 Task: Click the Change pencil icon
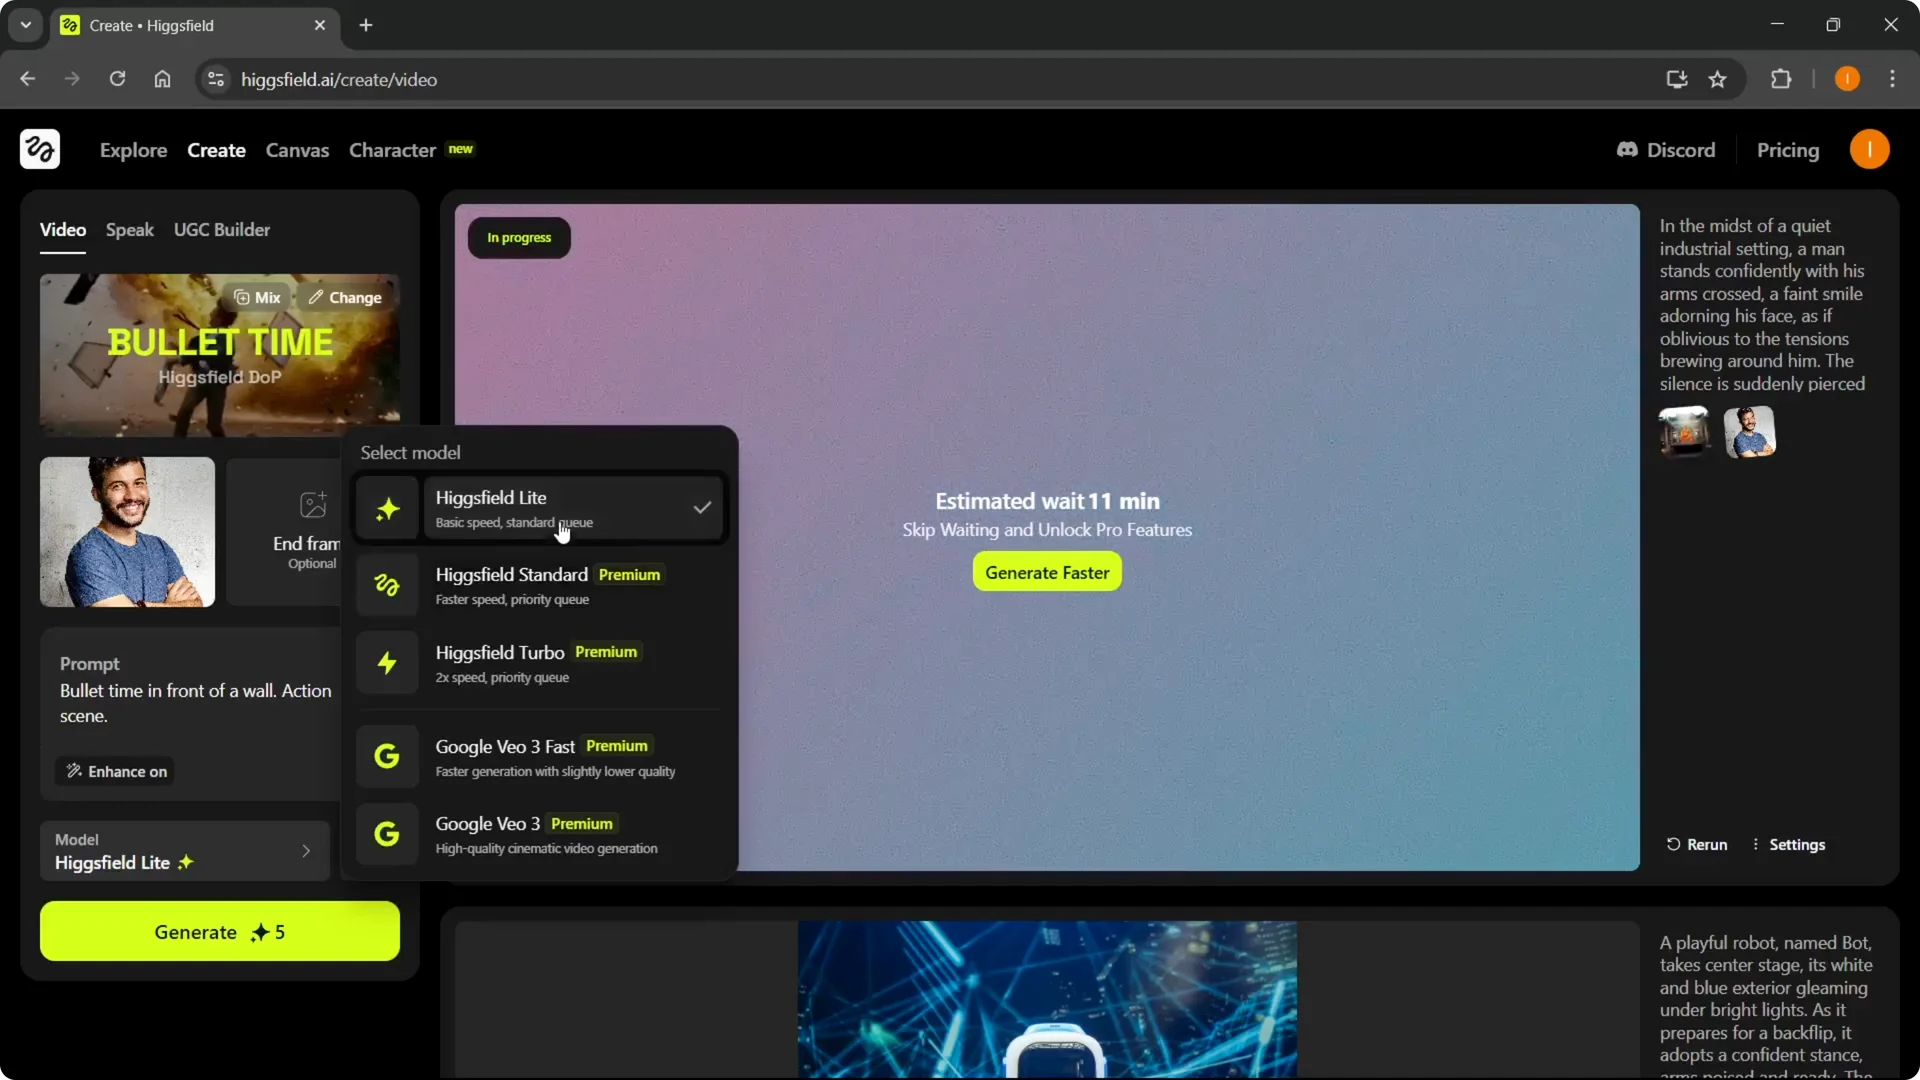click(x=315, y=297)
